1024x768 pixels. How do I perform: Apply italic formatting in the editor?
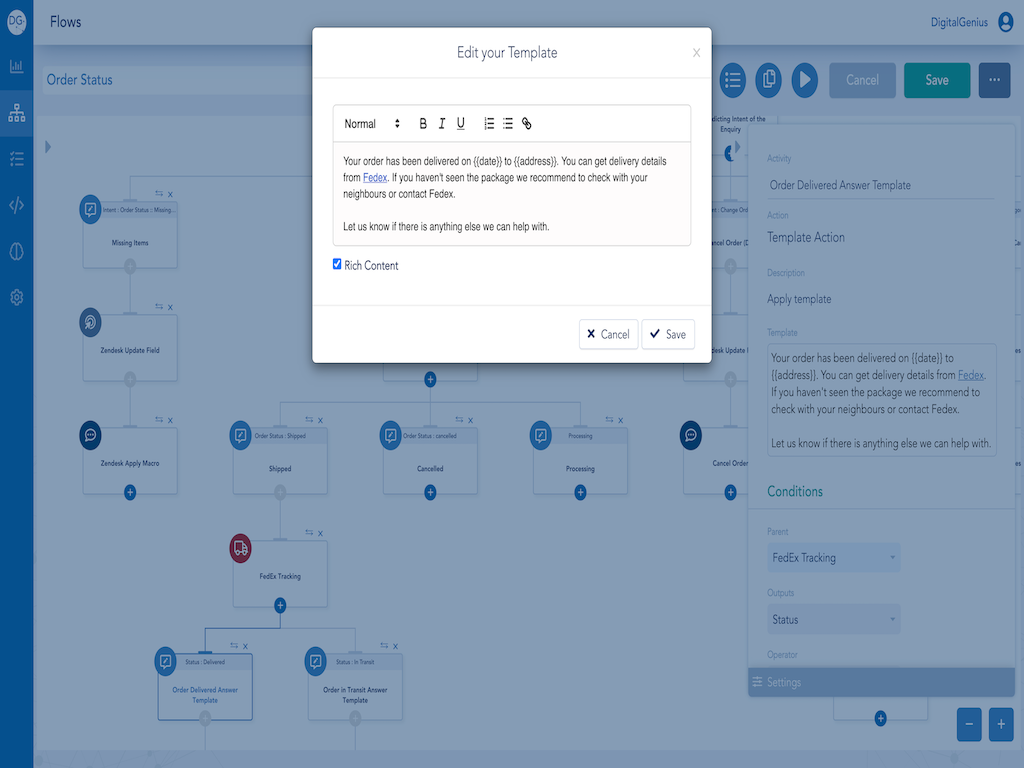point(442,124)
